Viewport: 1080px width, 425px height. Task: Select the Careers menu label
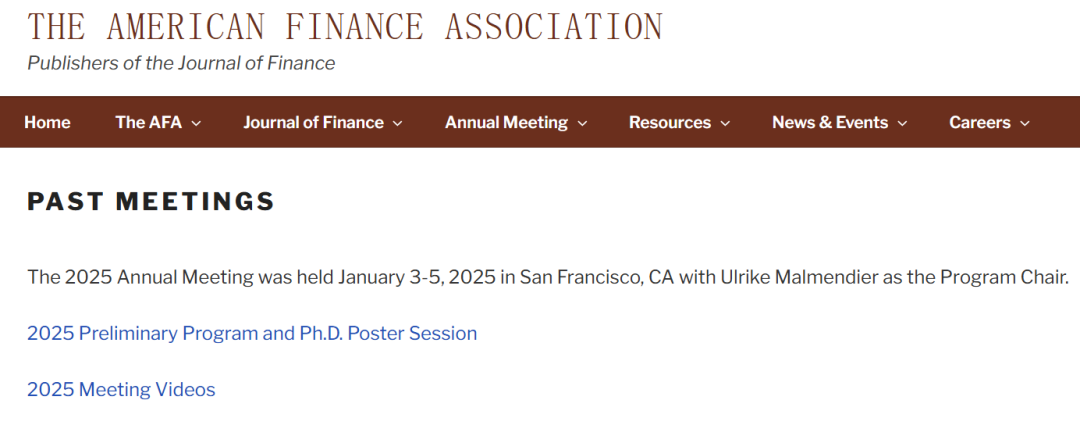point(979,122)
